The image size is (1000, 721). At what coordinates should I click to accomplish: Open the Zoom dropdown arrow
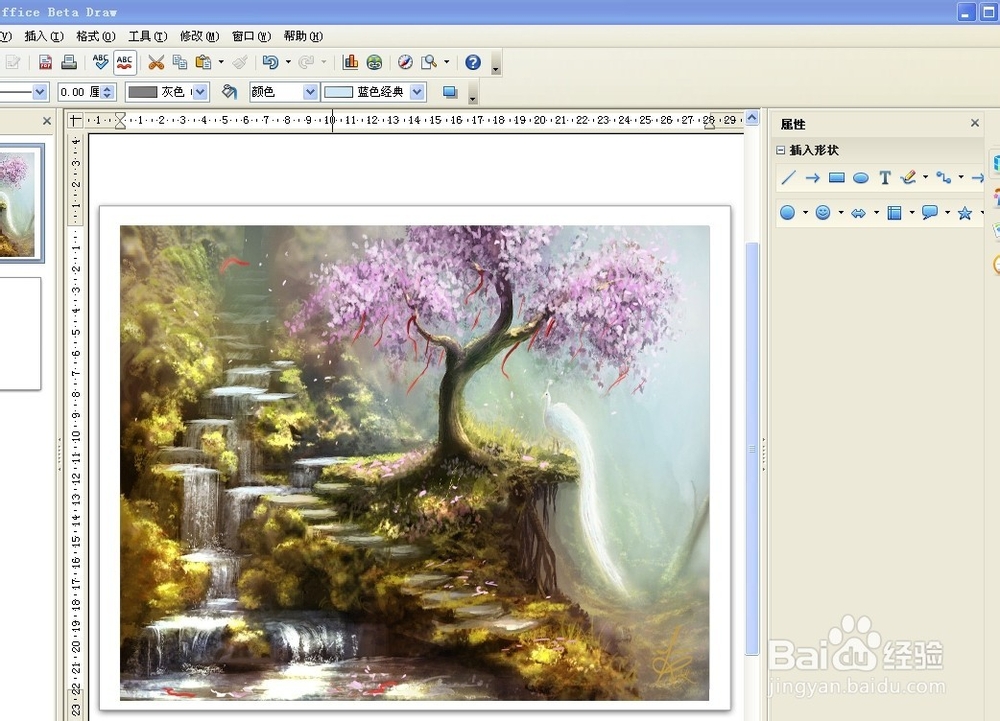(x=446, y=62)
